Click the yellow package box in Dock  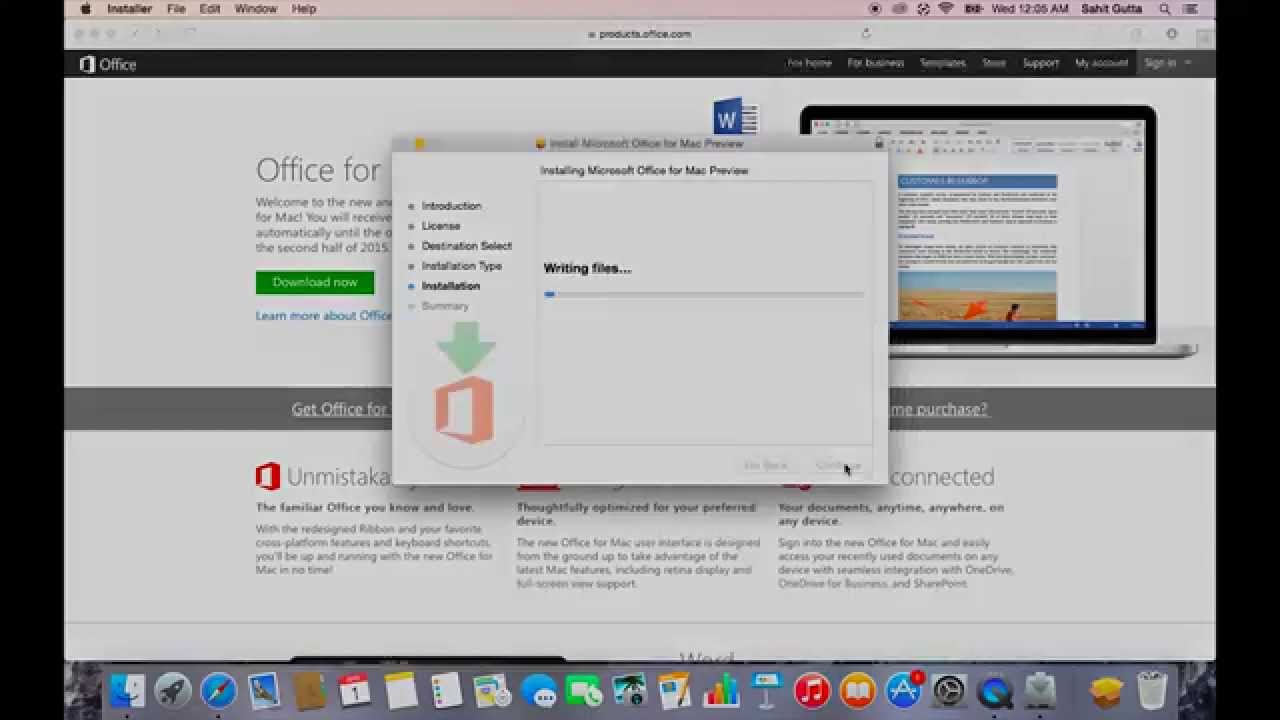pyautogui.click(x=1107, y=691)
